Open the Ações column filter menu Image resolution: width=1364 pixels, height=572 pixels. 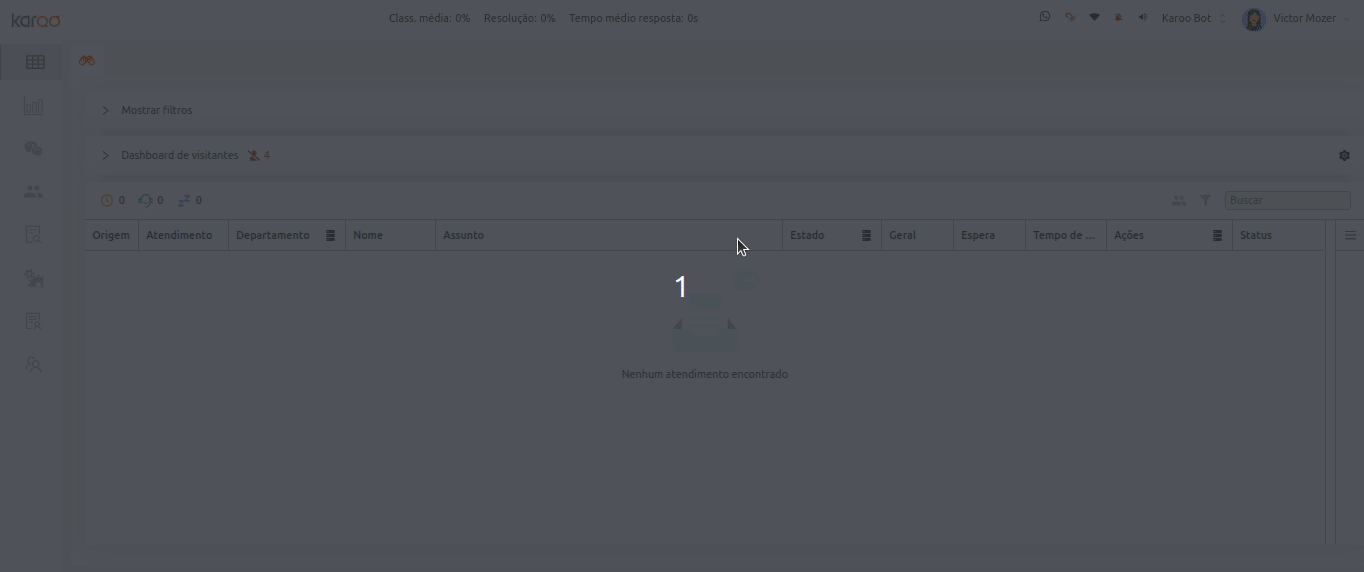pos(1217,235)
